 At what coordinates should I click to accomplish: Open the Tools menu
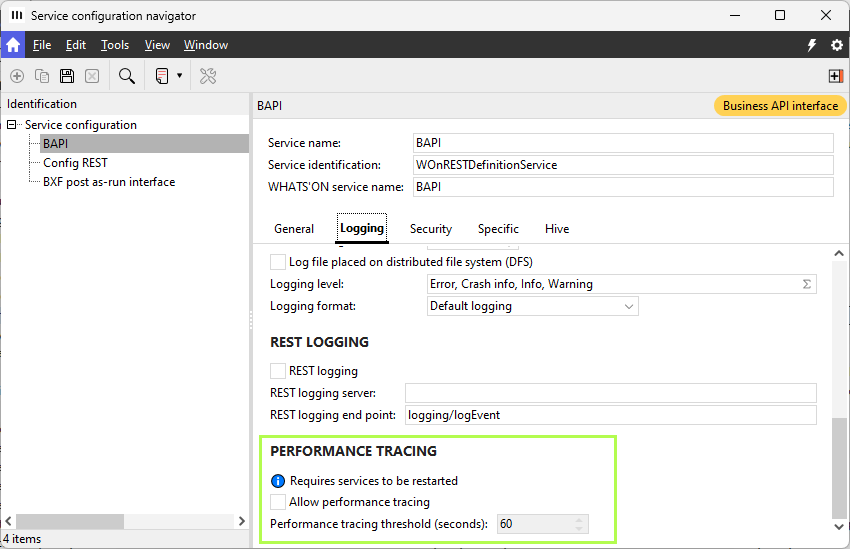pyautogui.click(x=115, y=45)
